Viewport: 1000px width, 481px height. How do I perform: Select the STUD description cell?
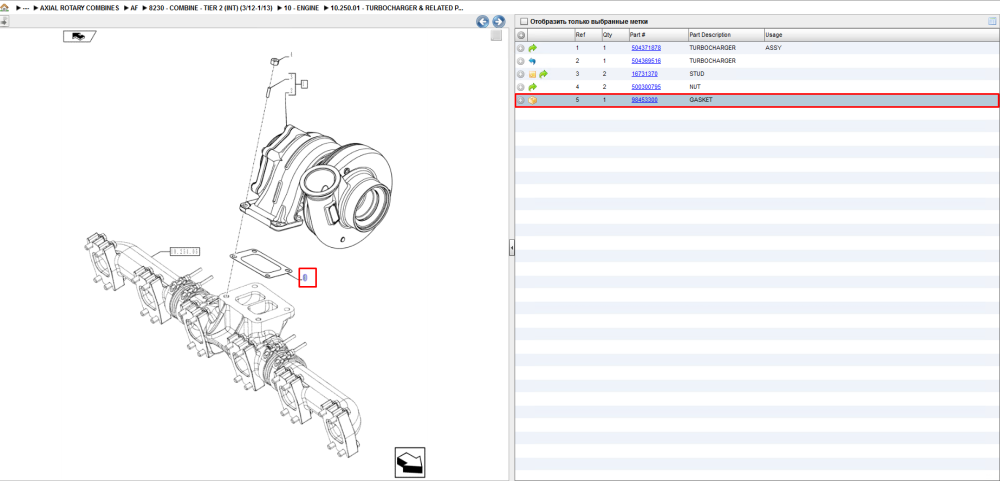[x=697, y=74]
